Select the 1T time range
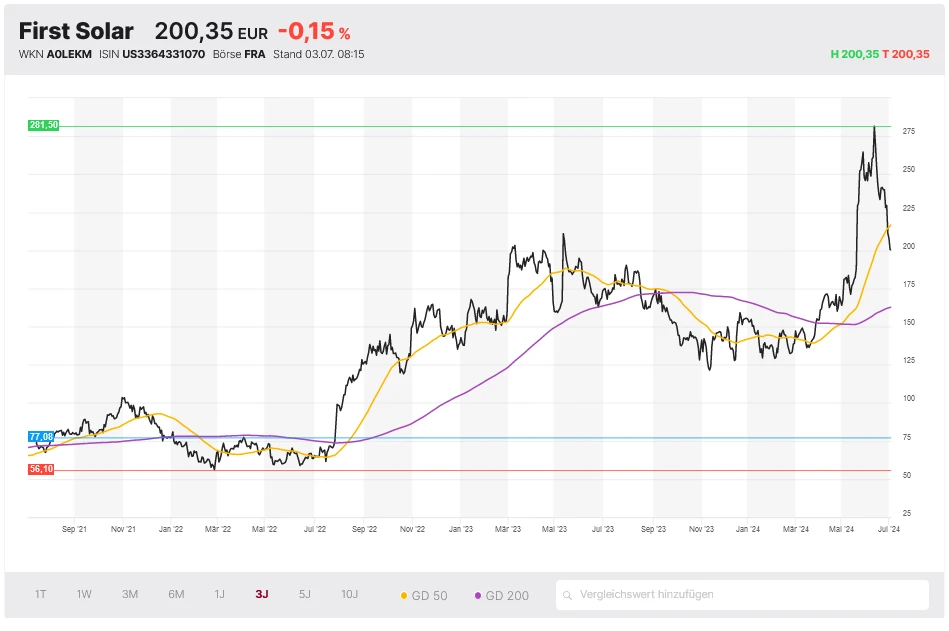The width and height of the screenshot is (949, 631). [x=41, y=594]
